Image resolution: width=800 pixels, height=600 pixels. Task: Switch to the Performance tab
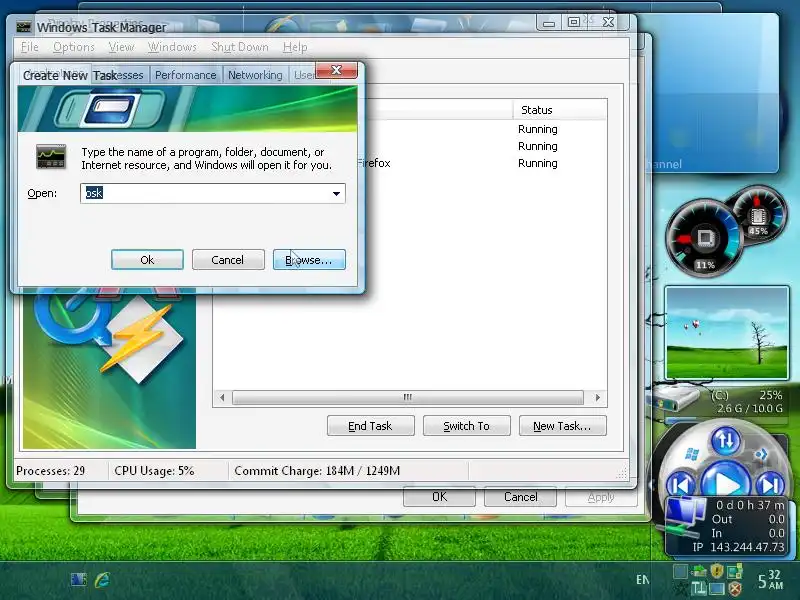pyautogui.click(x=186, y=75)
